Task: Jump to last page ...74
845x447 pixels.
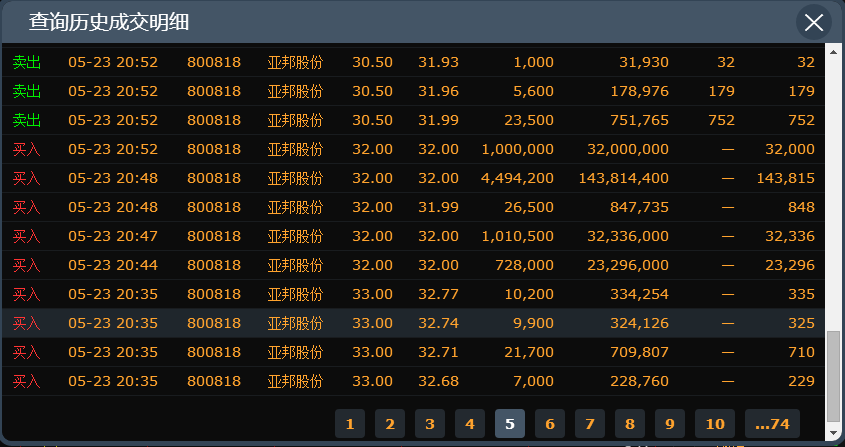Action: (x=772, y=424)
